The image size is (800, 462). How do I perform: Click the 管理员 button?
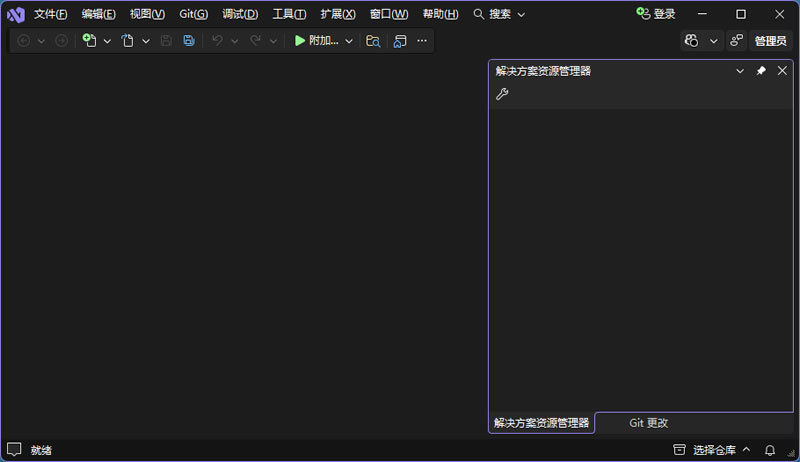coord(771,41)
